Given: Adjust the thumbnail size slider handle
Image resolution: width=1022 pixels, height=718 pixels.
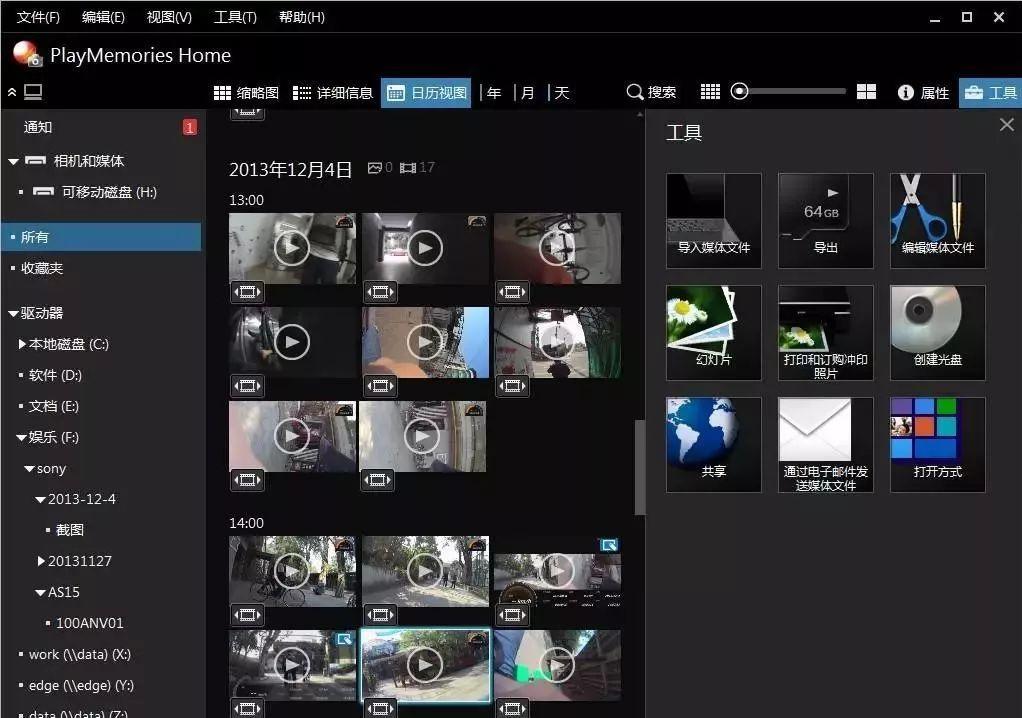Looking at the screenshot, I should click(x=739, y=91).
